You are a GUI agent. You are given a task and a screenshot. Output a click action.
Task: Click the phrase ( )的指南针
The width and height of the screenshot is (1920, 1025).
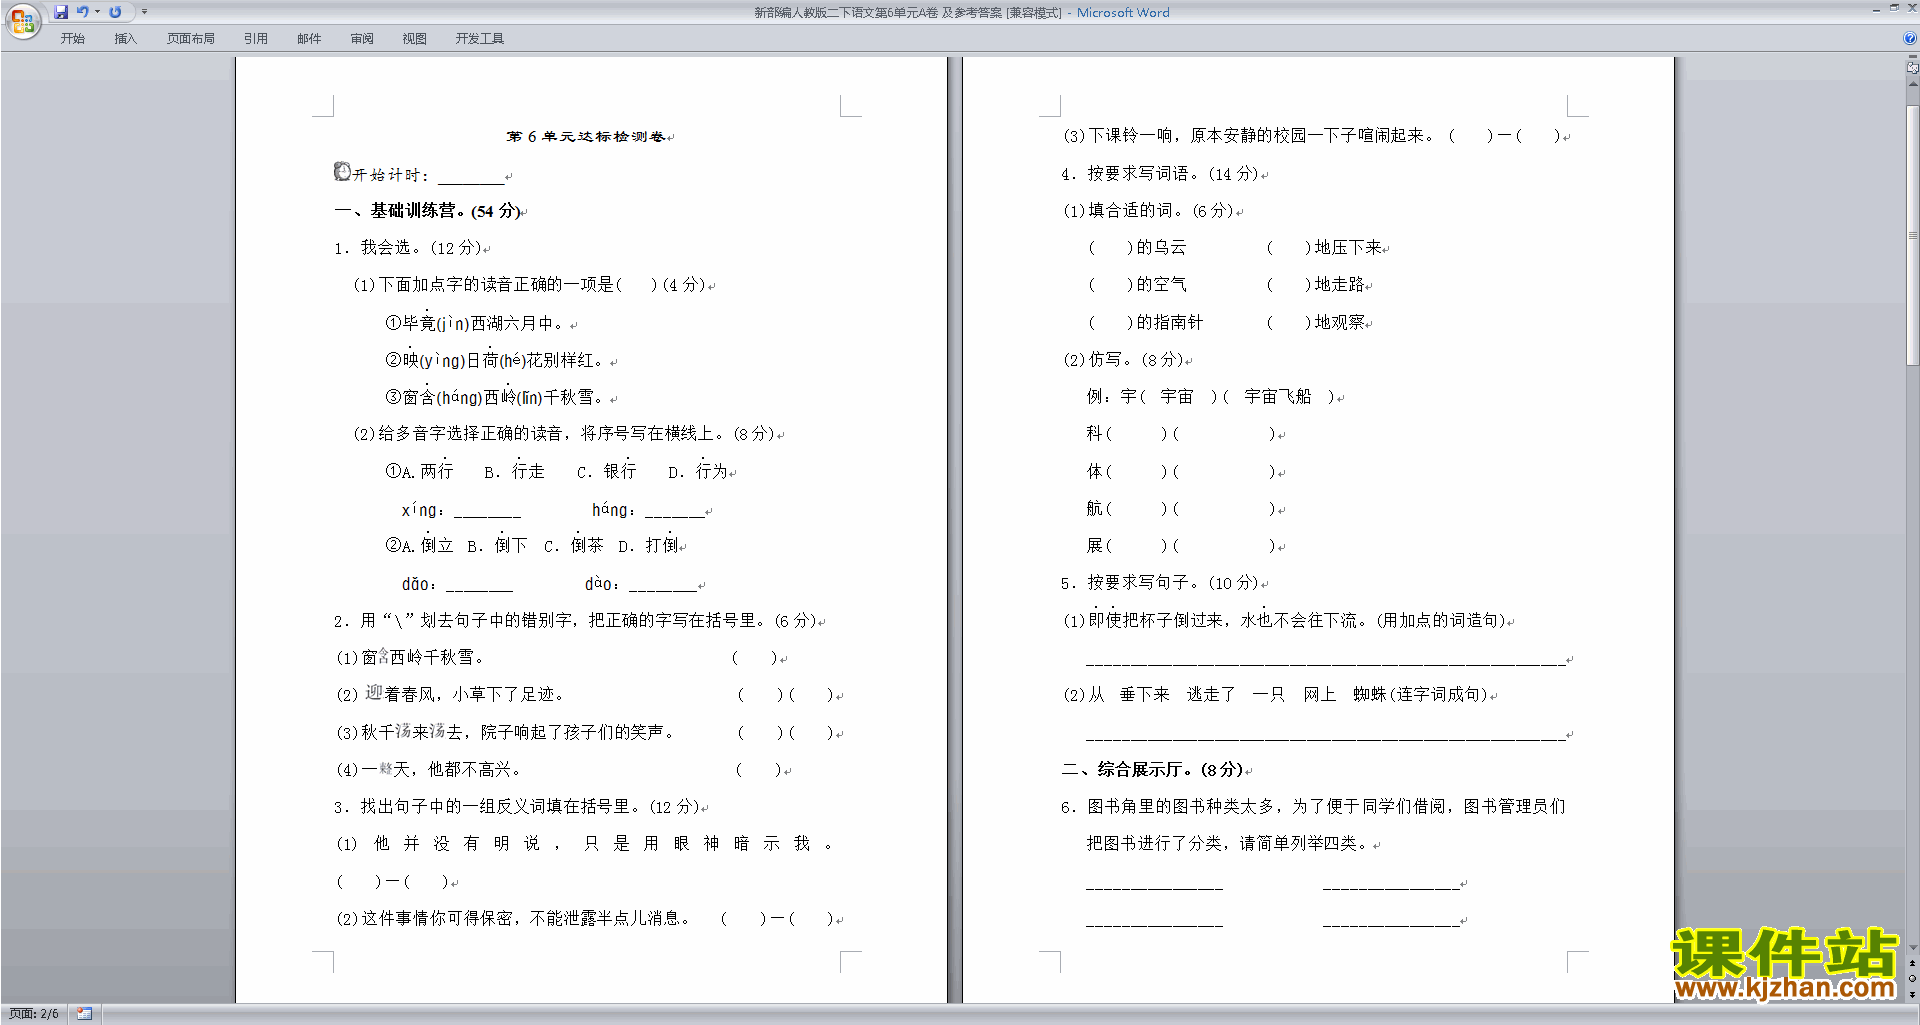(1146, 322)
